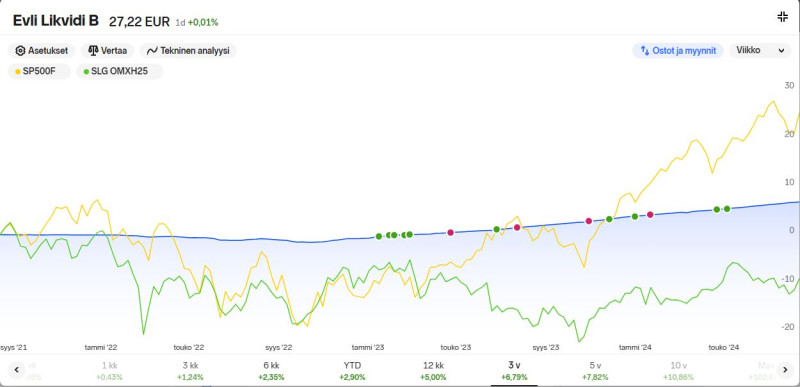Click pink sell marker near touko '23
This screenshot has width=800, height=387.
(x=451, y=233)
